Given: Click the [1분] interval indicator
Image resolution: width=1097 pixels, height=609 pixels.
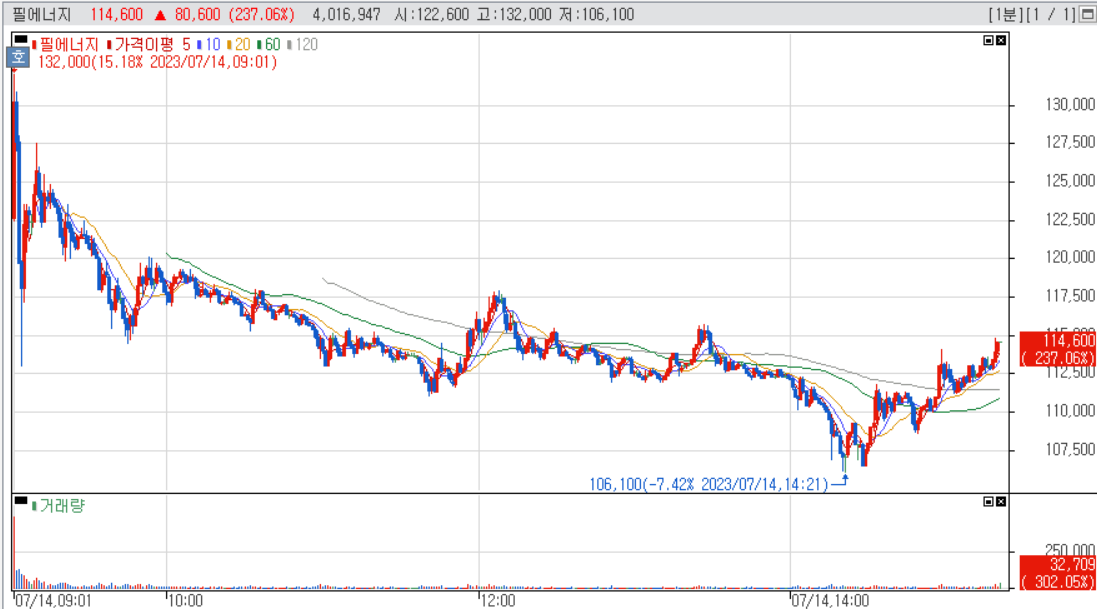Looking at the screenshot, I should pos(1005,15).
